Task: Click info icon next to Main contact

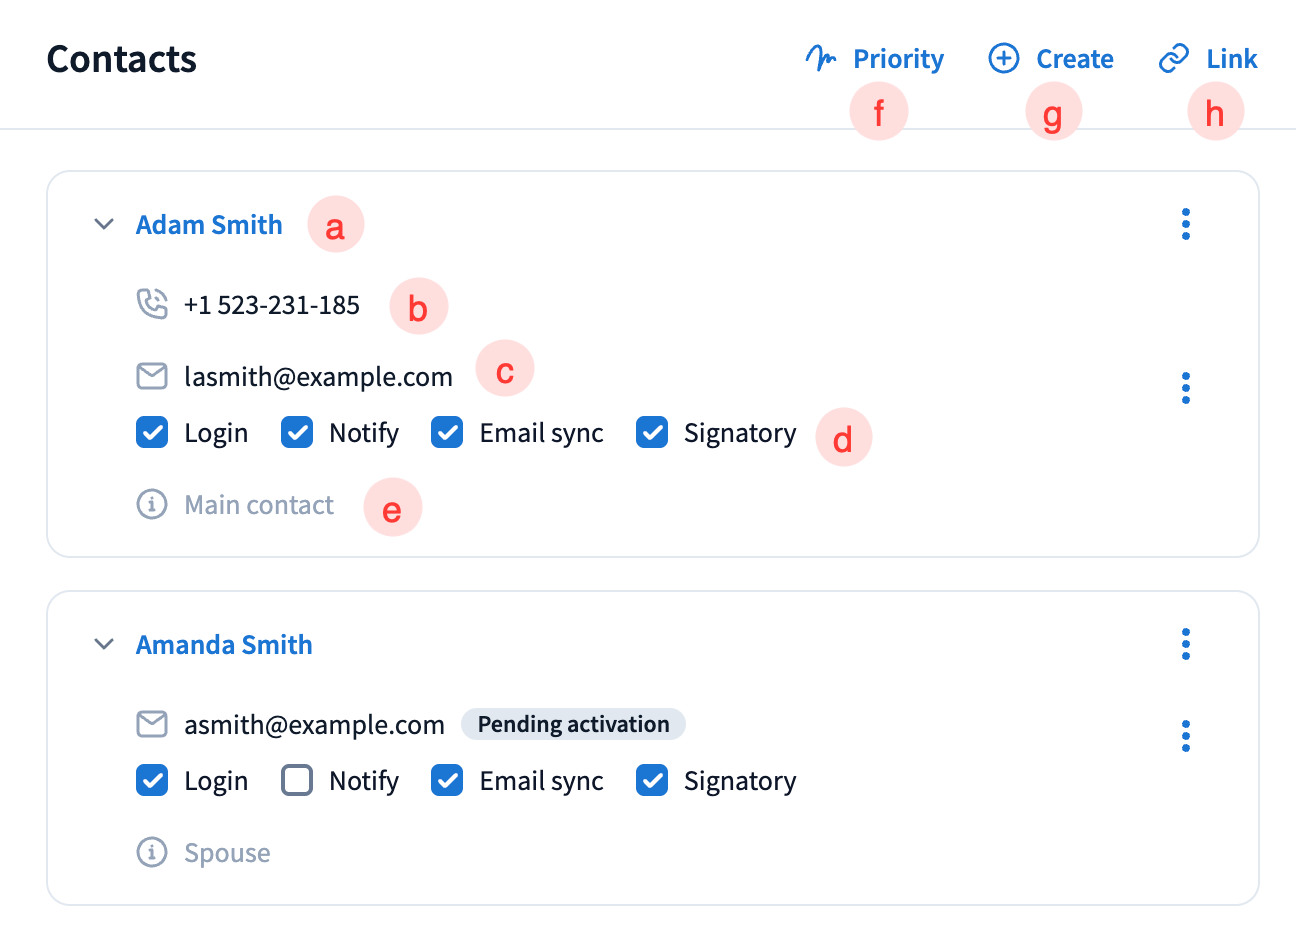Action: point(152,504)
